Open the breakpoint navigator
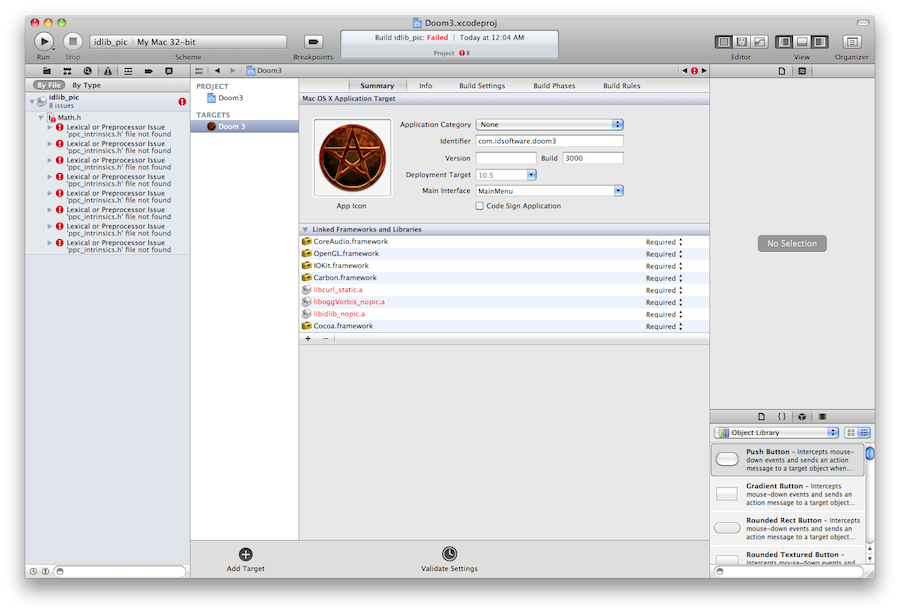The height and width of the screenshot is (613, 900). click(x=148, y=71)
